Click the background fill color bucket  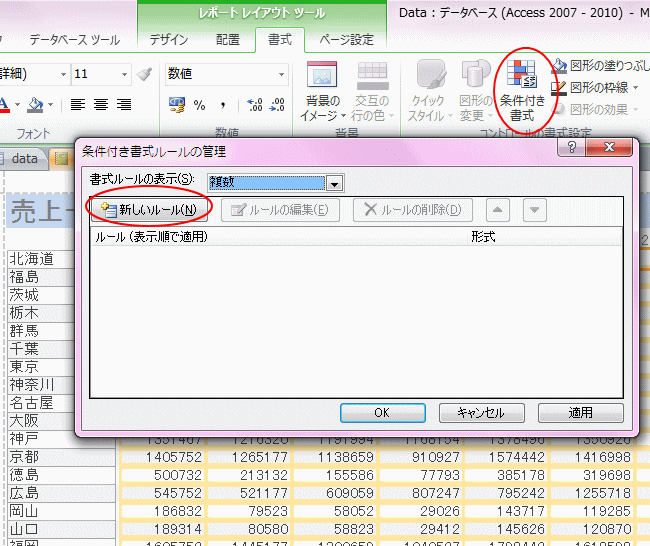point(35,104)
